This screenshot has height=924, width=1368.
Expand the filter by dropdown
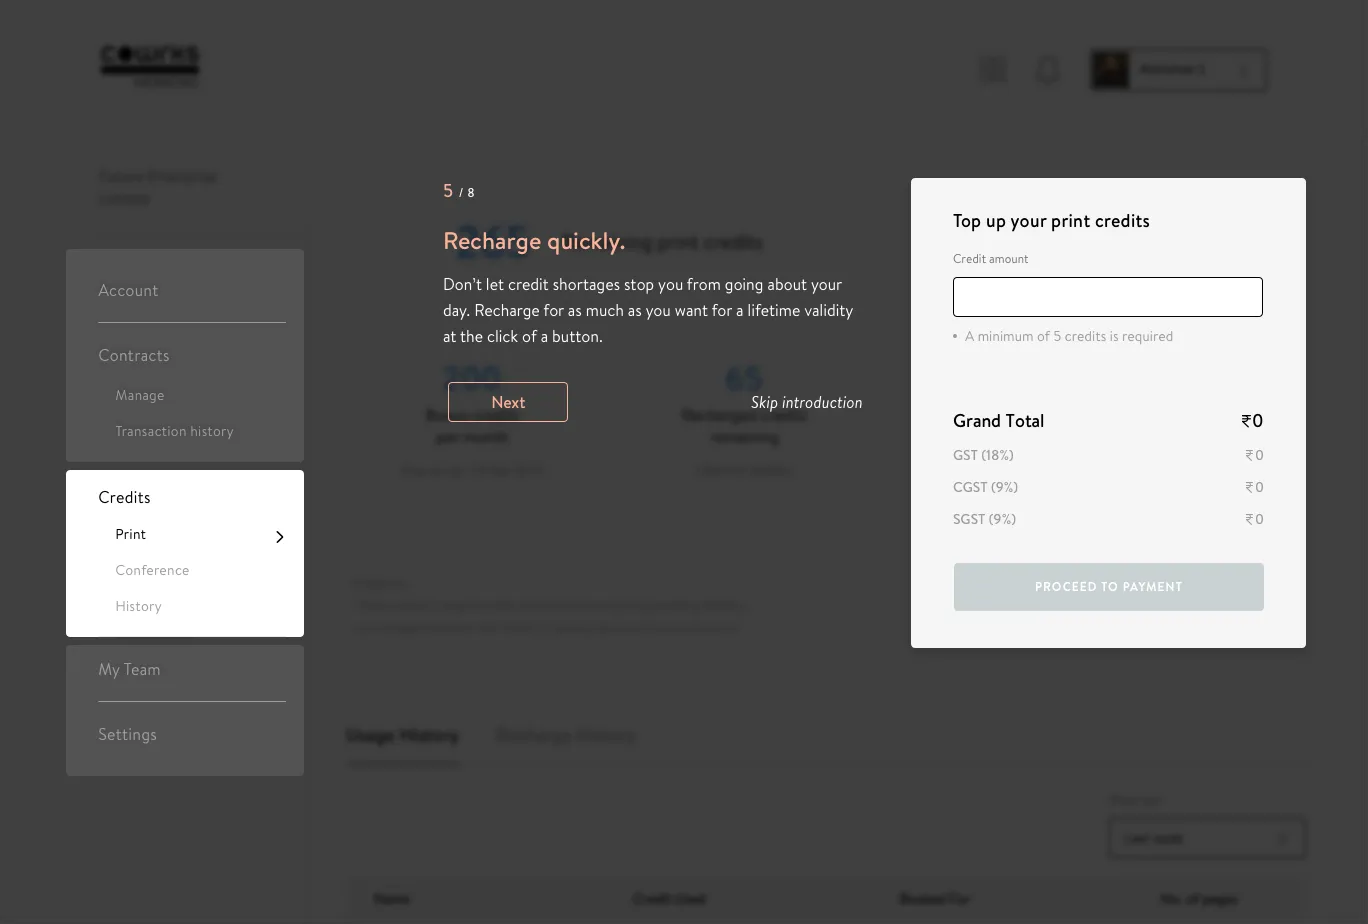tap(1207, 839)
